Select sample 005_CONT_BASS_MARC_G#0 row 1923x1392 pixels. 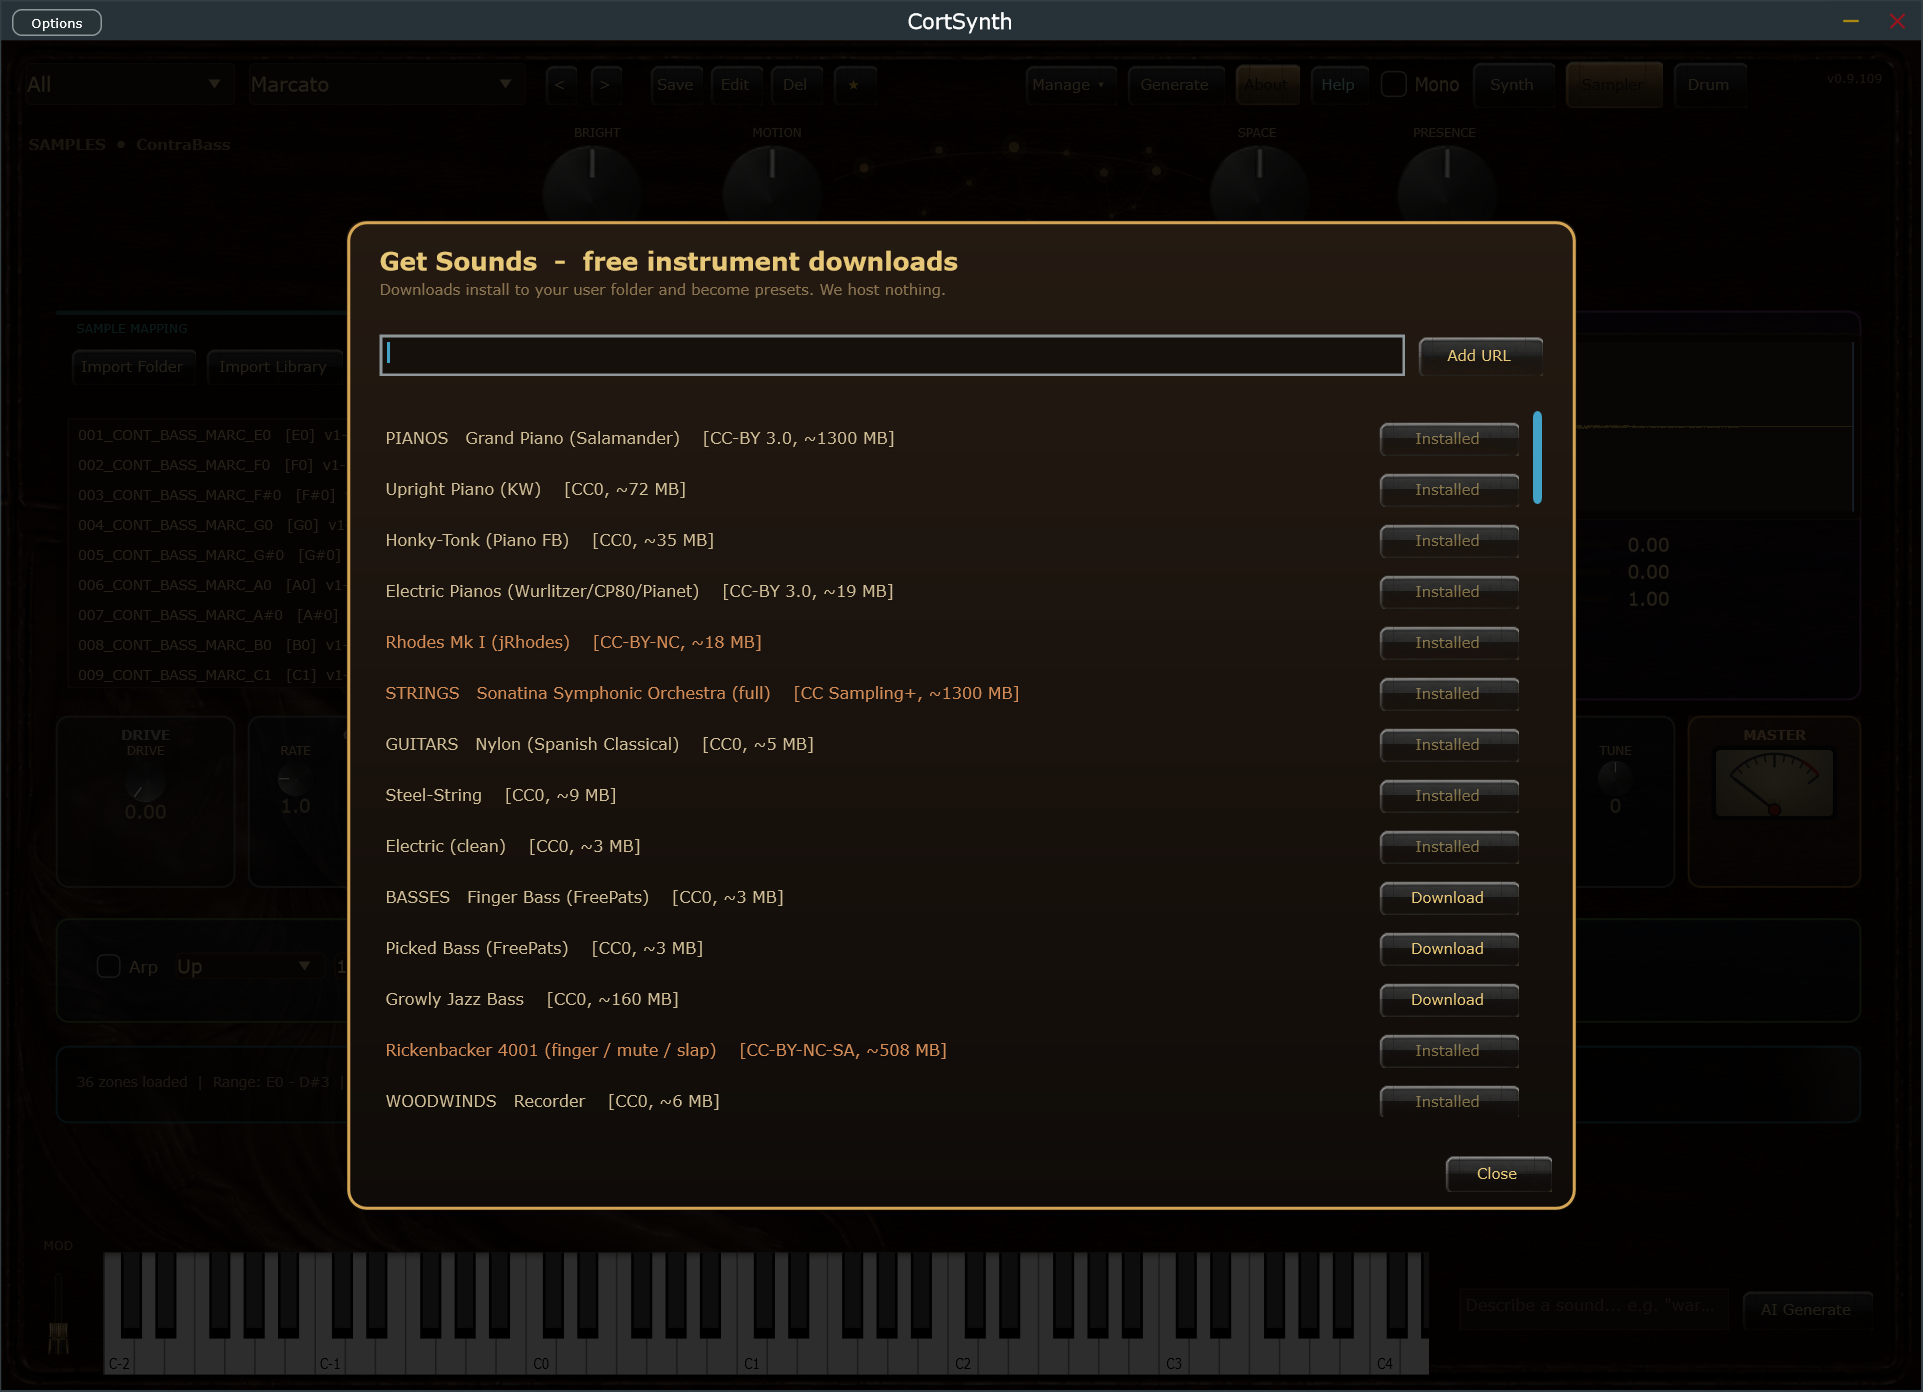(x=209, y=555)
